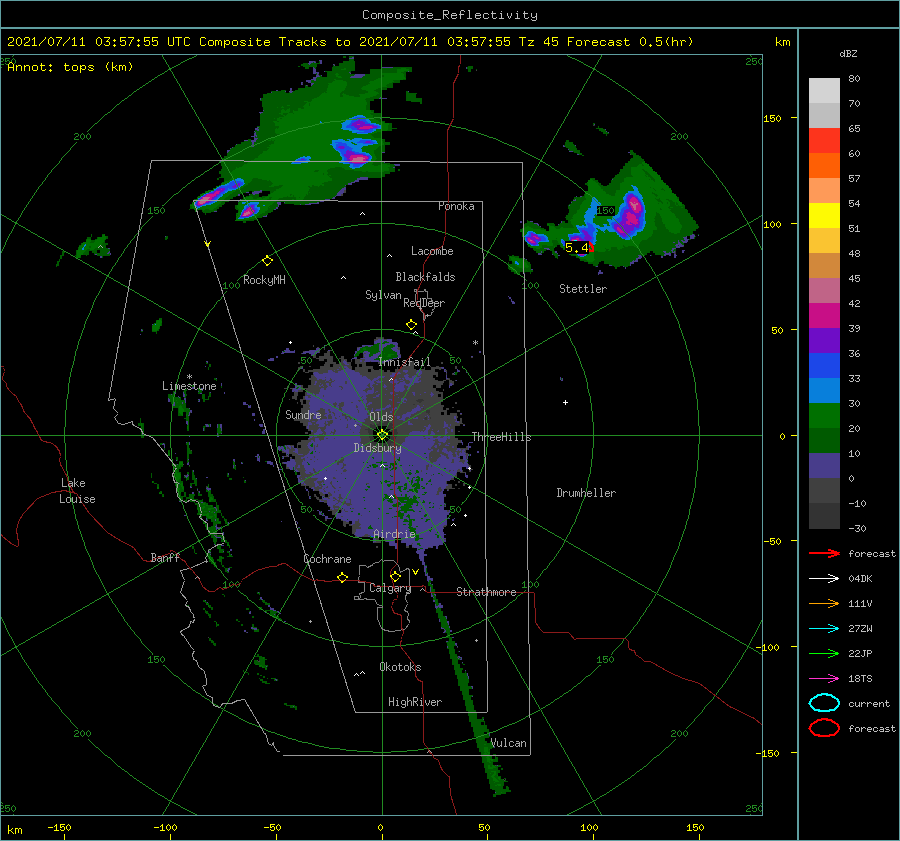This screenshot has height=841, width=900.
Task: Click the ThreeHills town label
Action: [501, 437]
